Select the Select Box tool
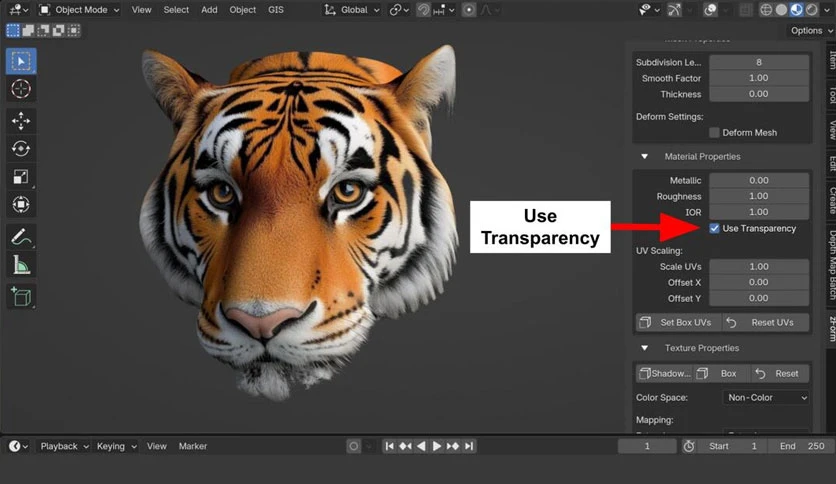 click(21, 61)
